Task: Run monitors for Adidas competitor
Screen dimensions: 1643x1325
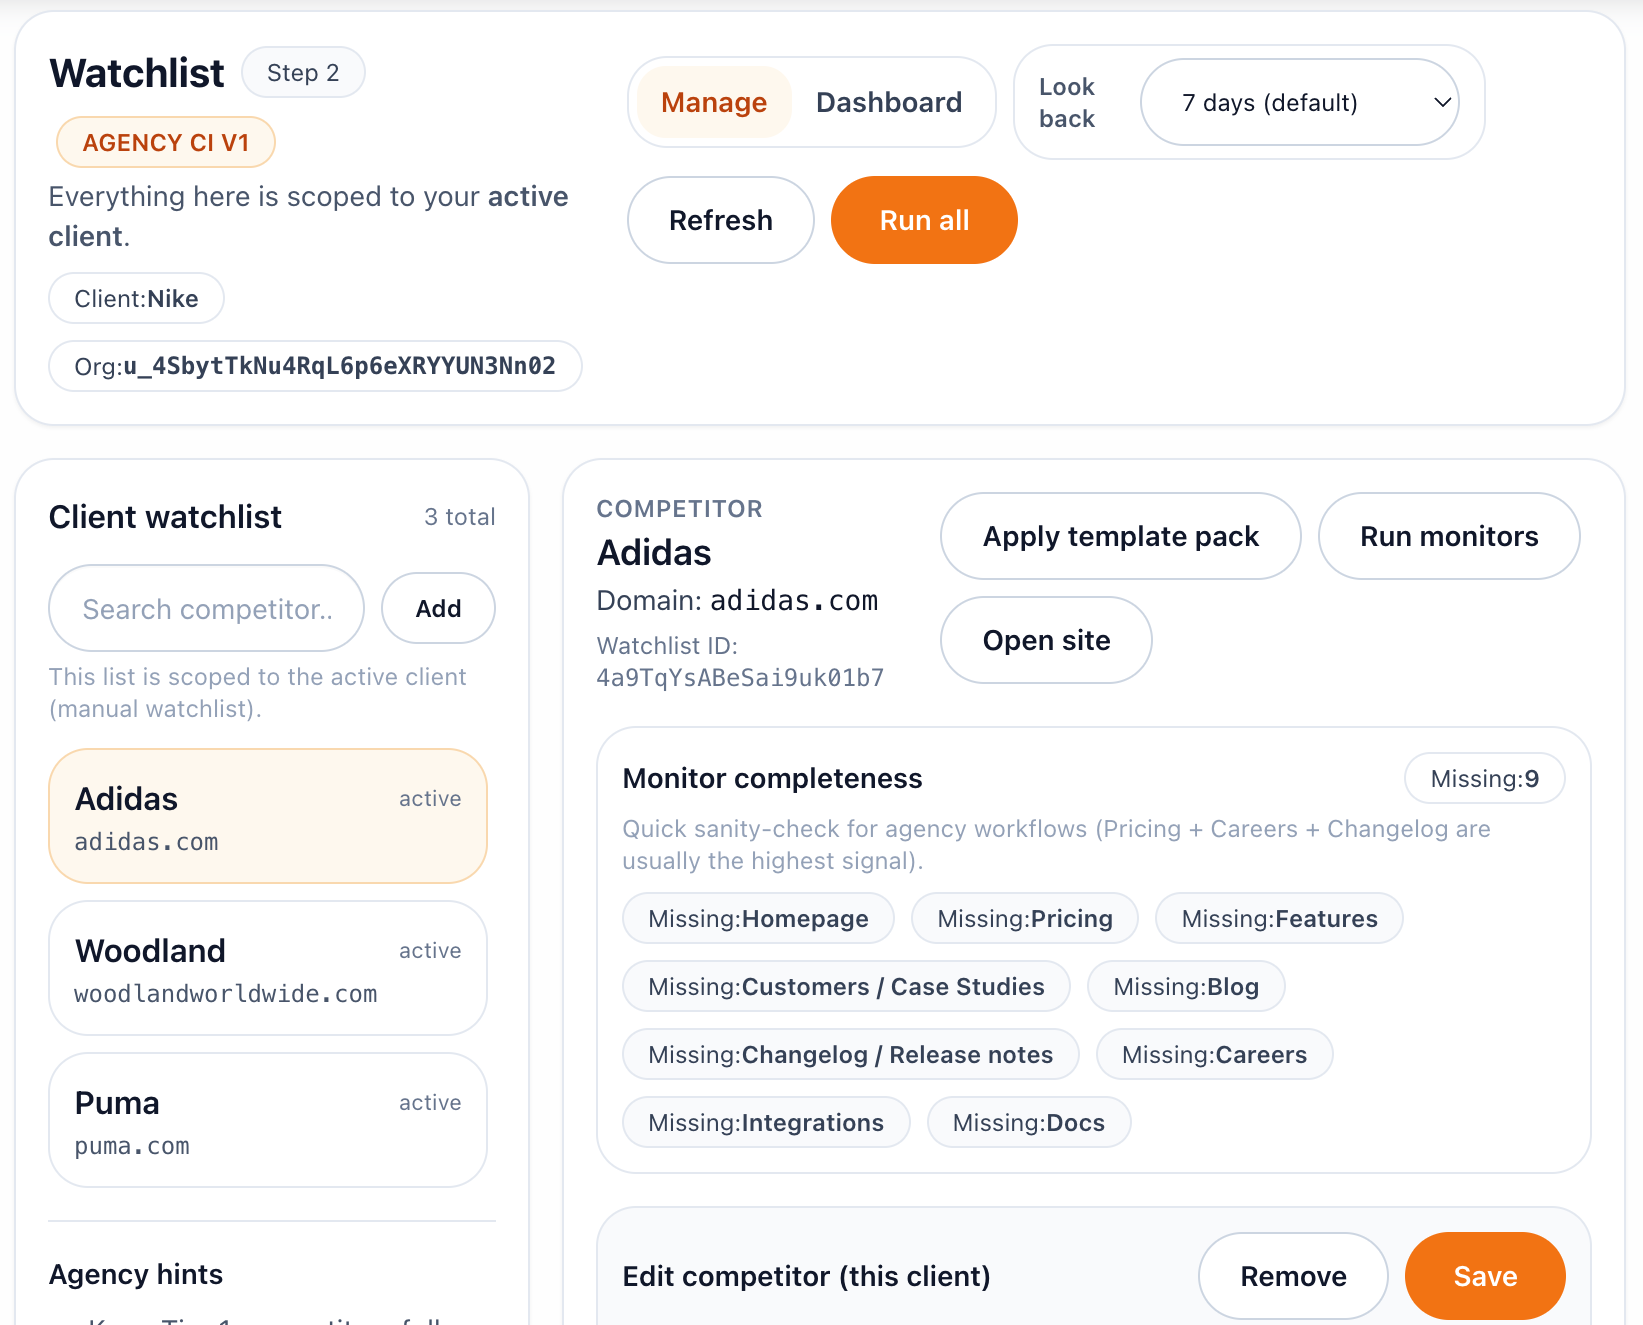Action: 1448,536
